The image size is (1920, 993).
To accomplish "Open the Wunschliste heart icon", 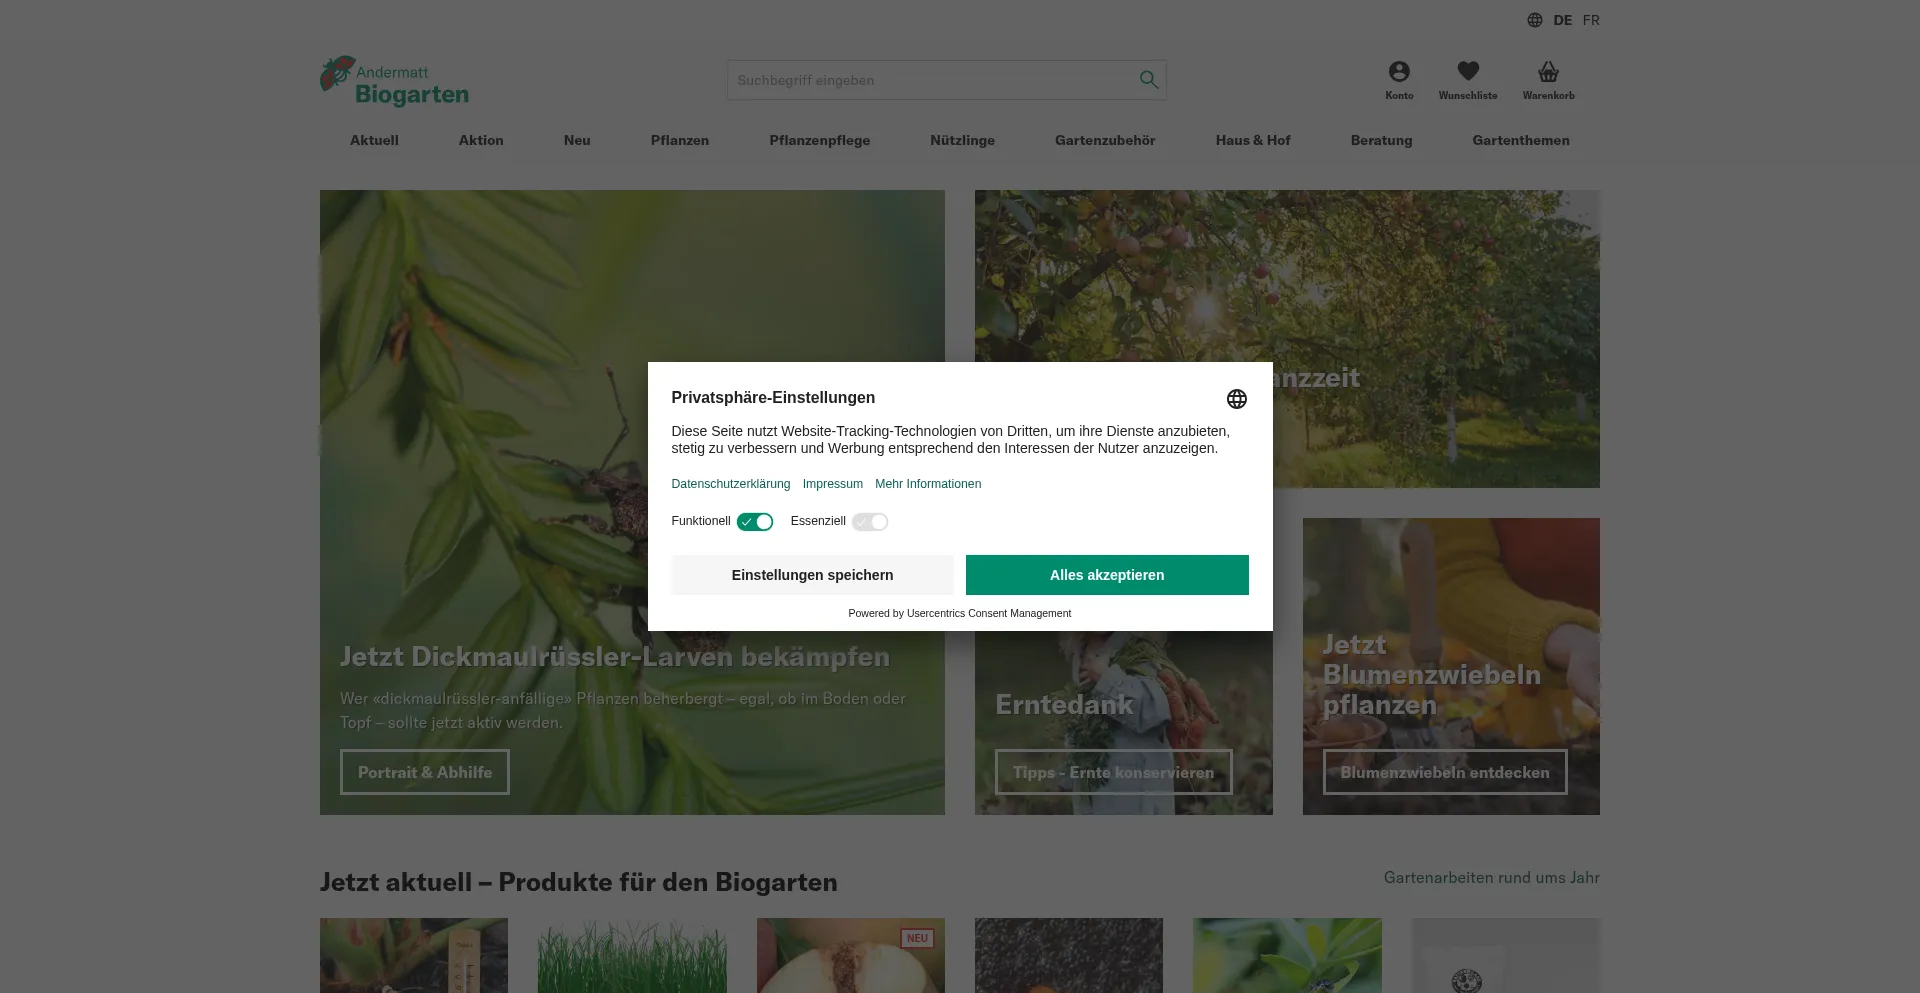I will (1468, 72).
